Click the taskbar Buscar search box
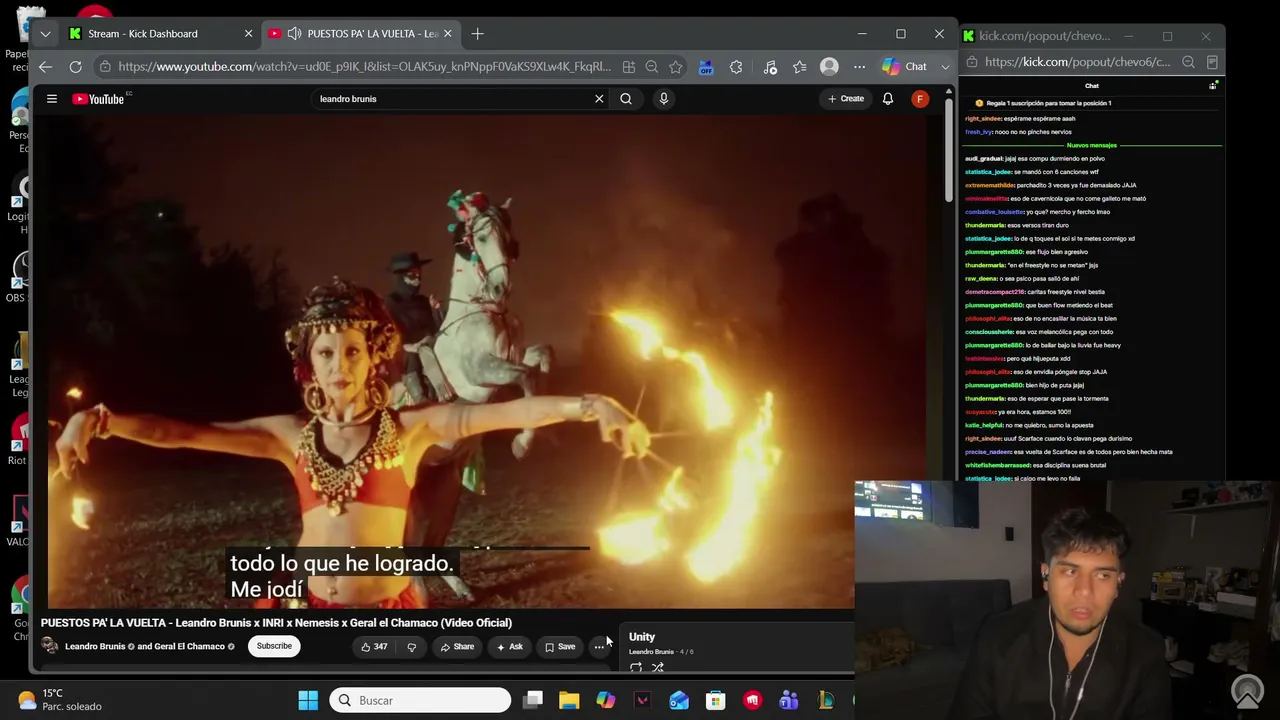This screenshot has height=720, width=1280. (x=420, y=701)
